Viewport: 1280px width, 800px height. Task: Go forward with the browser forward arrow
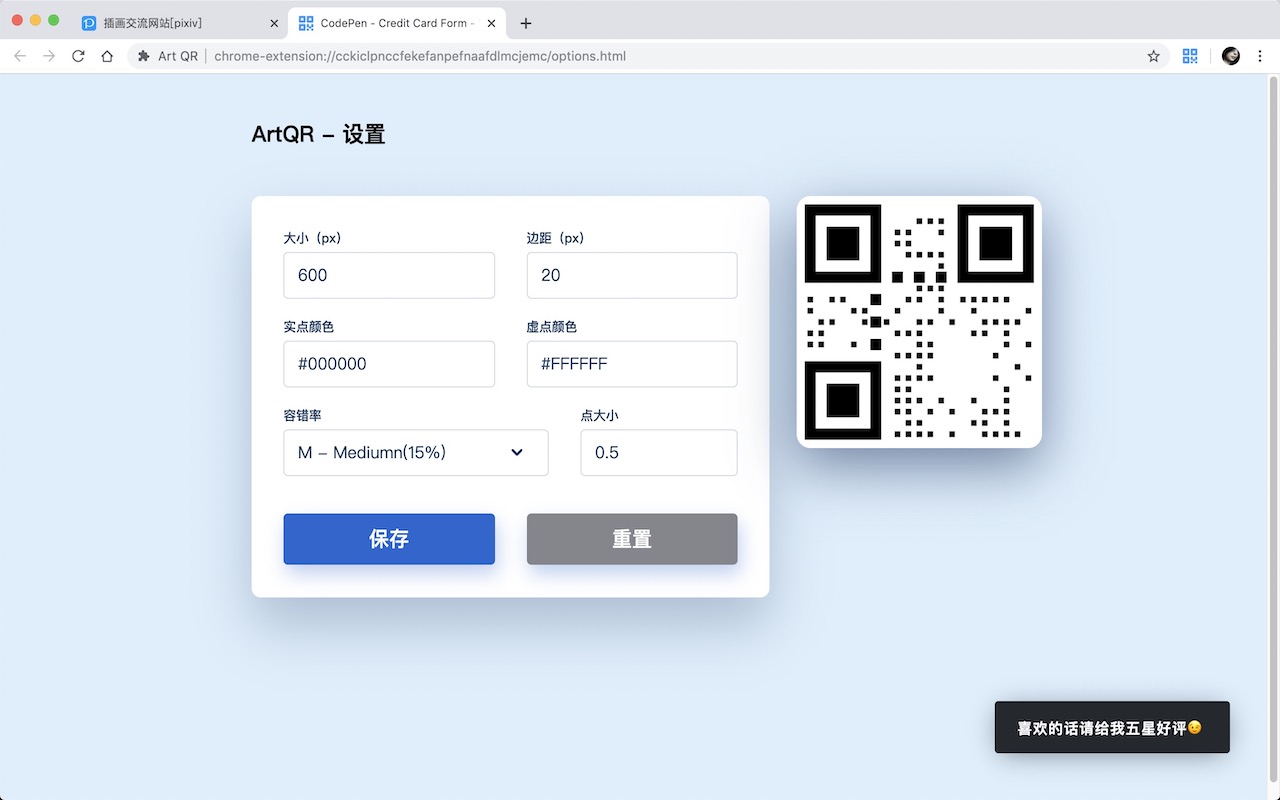pyautogui.click(x=49, y=56)
